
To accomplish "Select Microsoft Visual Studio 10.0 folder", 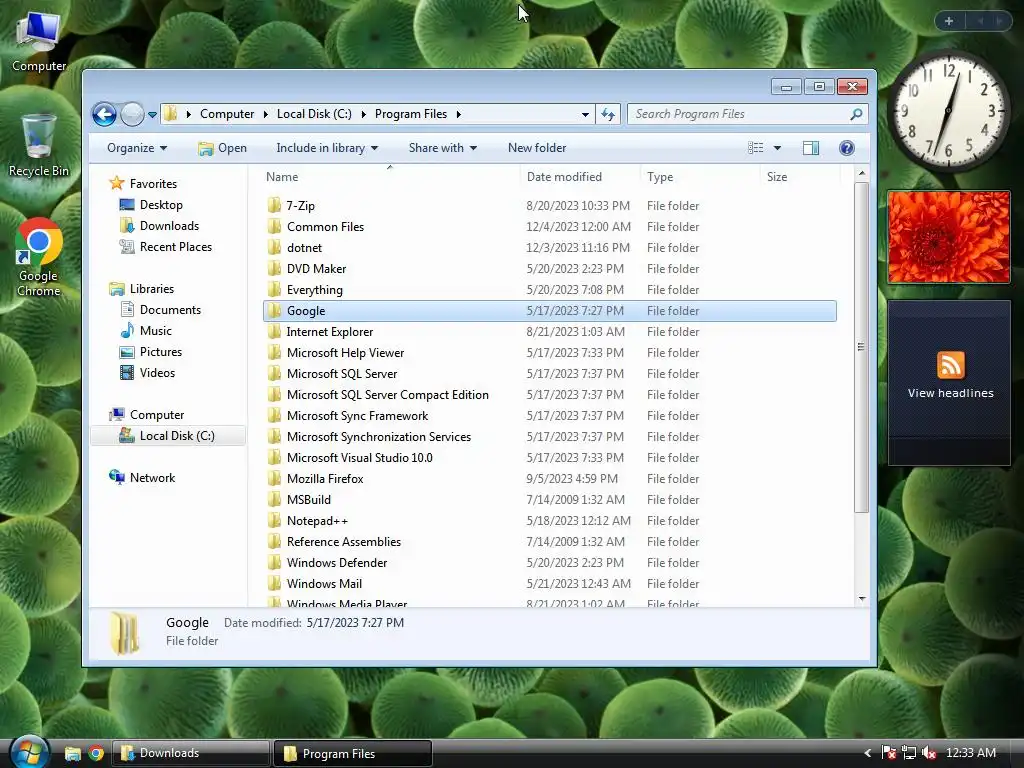I will tap(359, 458).
